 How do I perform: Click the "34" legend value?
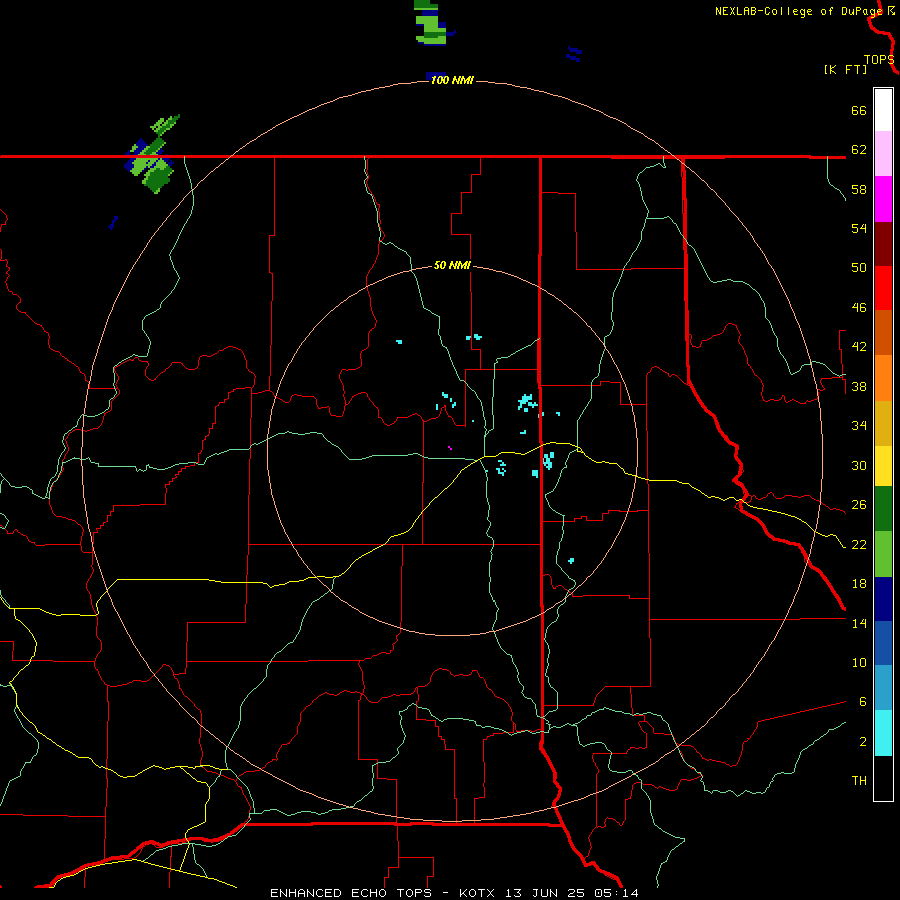pyautogui.click(x=859, y=426)
